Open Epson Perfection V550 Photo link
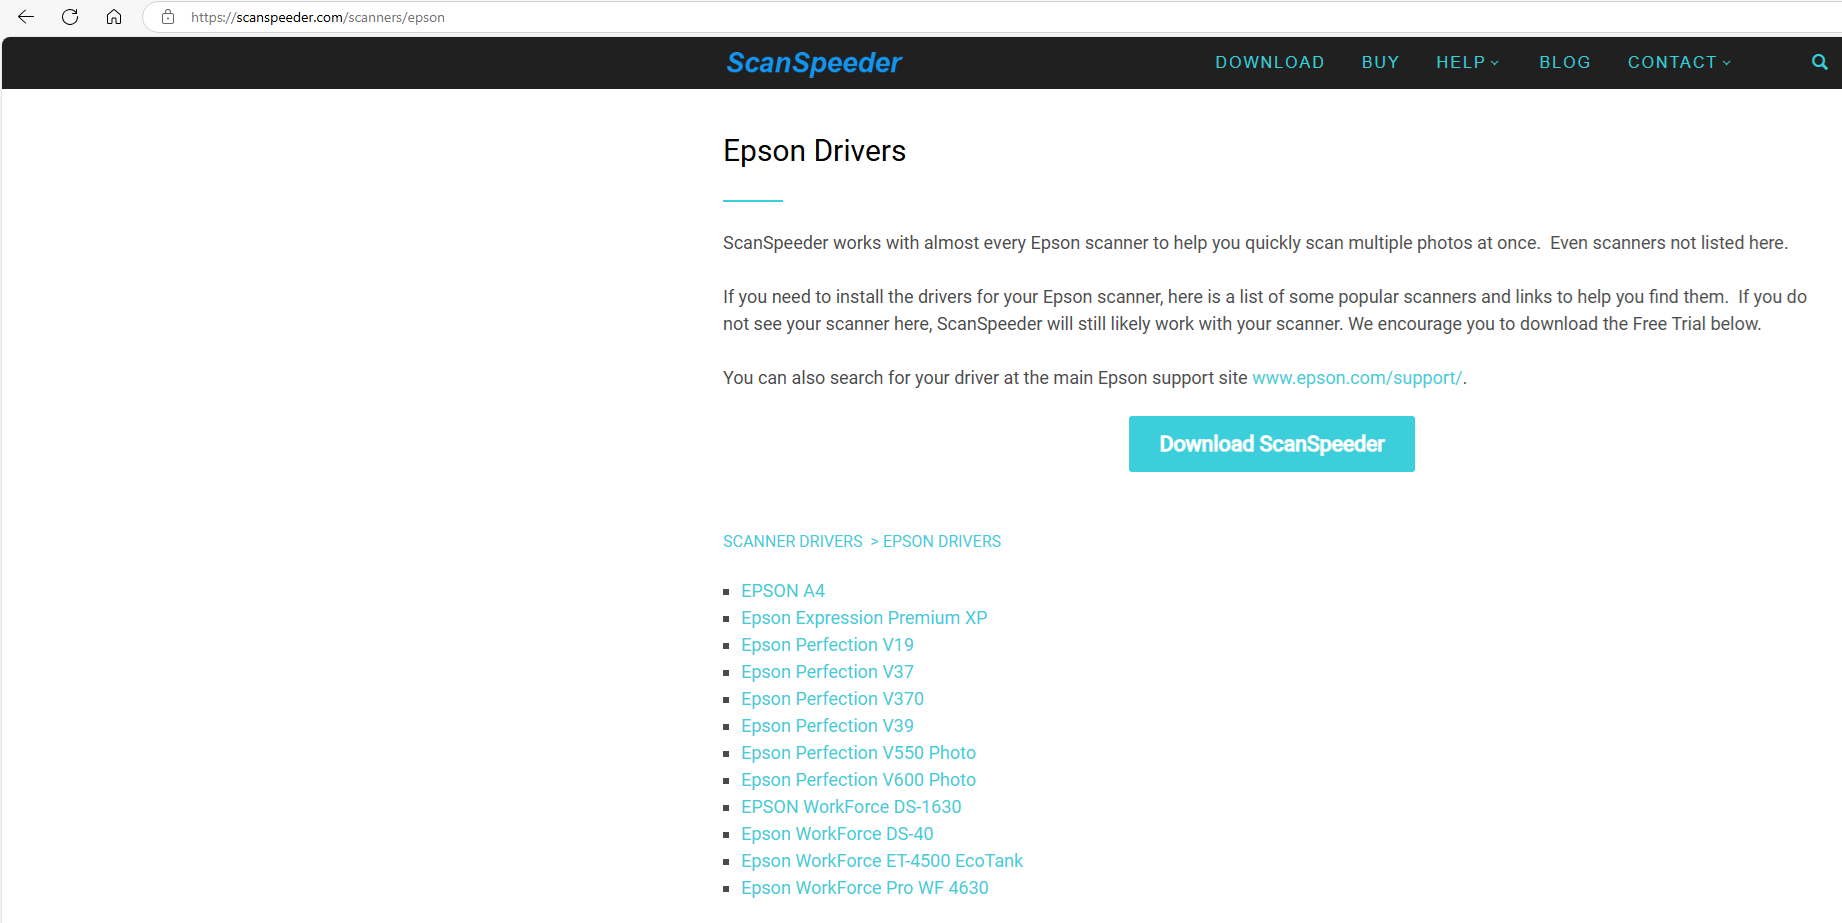1842x923 pixels. pyautogui.click(x=858, y=753)
